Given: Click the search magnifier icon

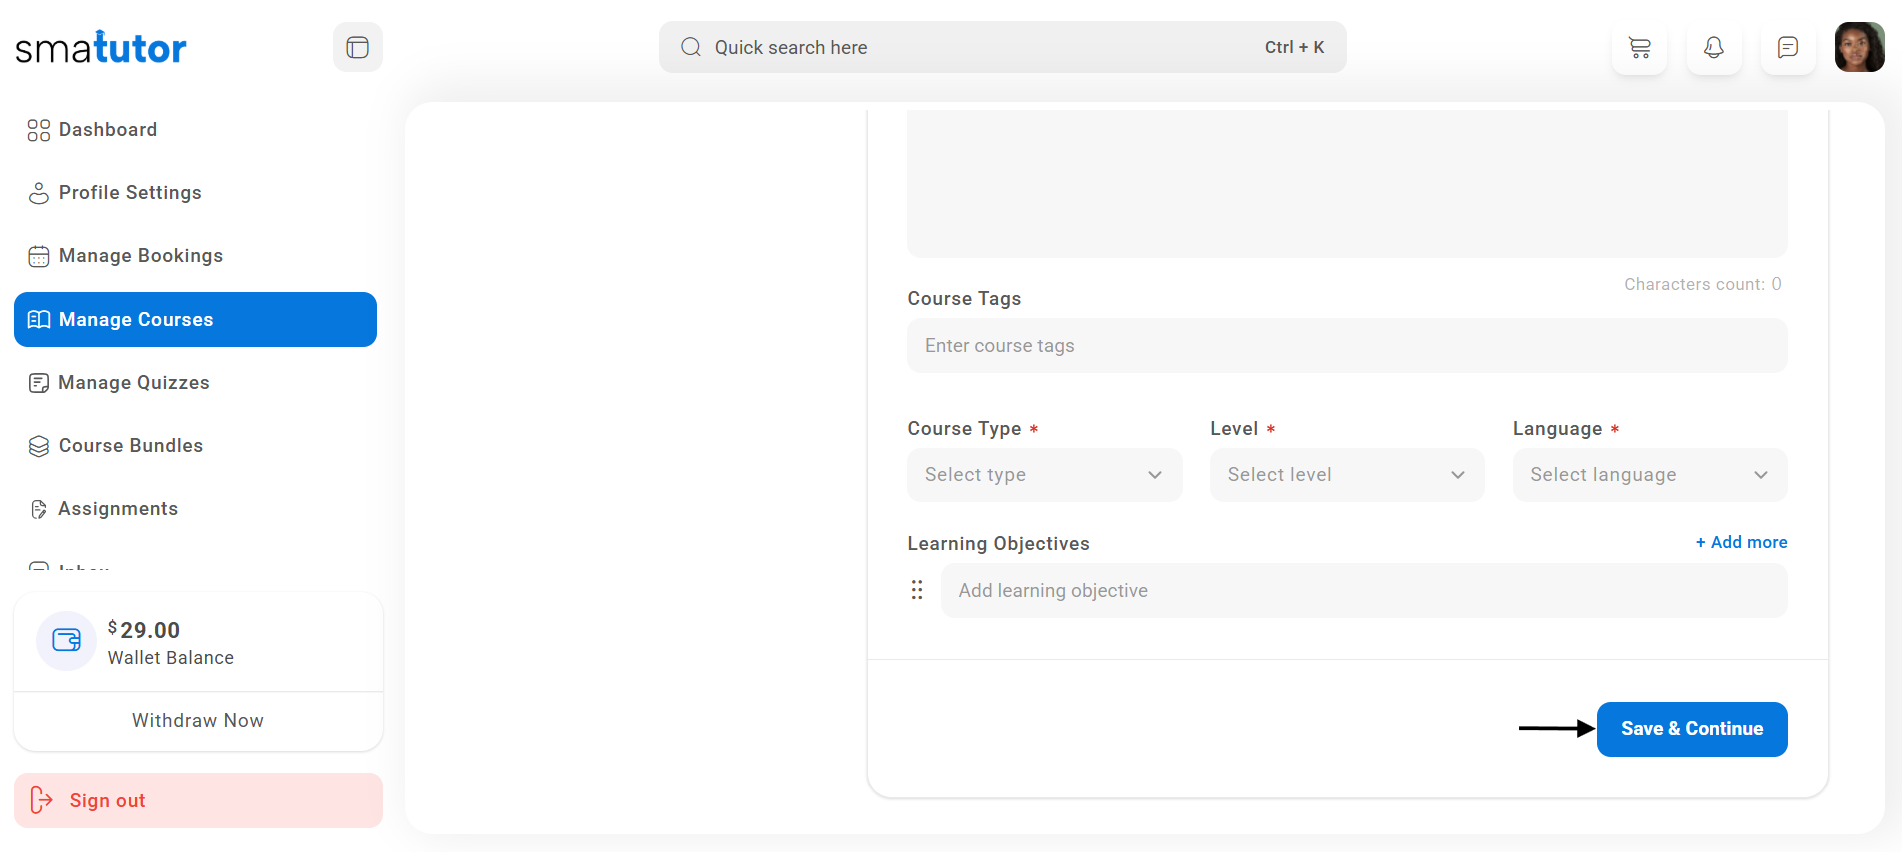Looking at the screenshot, I should click(690, 48).
